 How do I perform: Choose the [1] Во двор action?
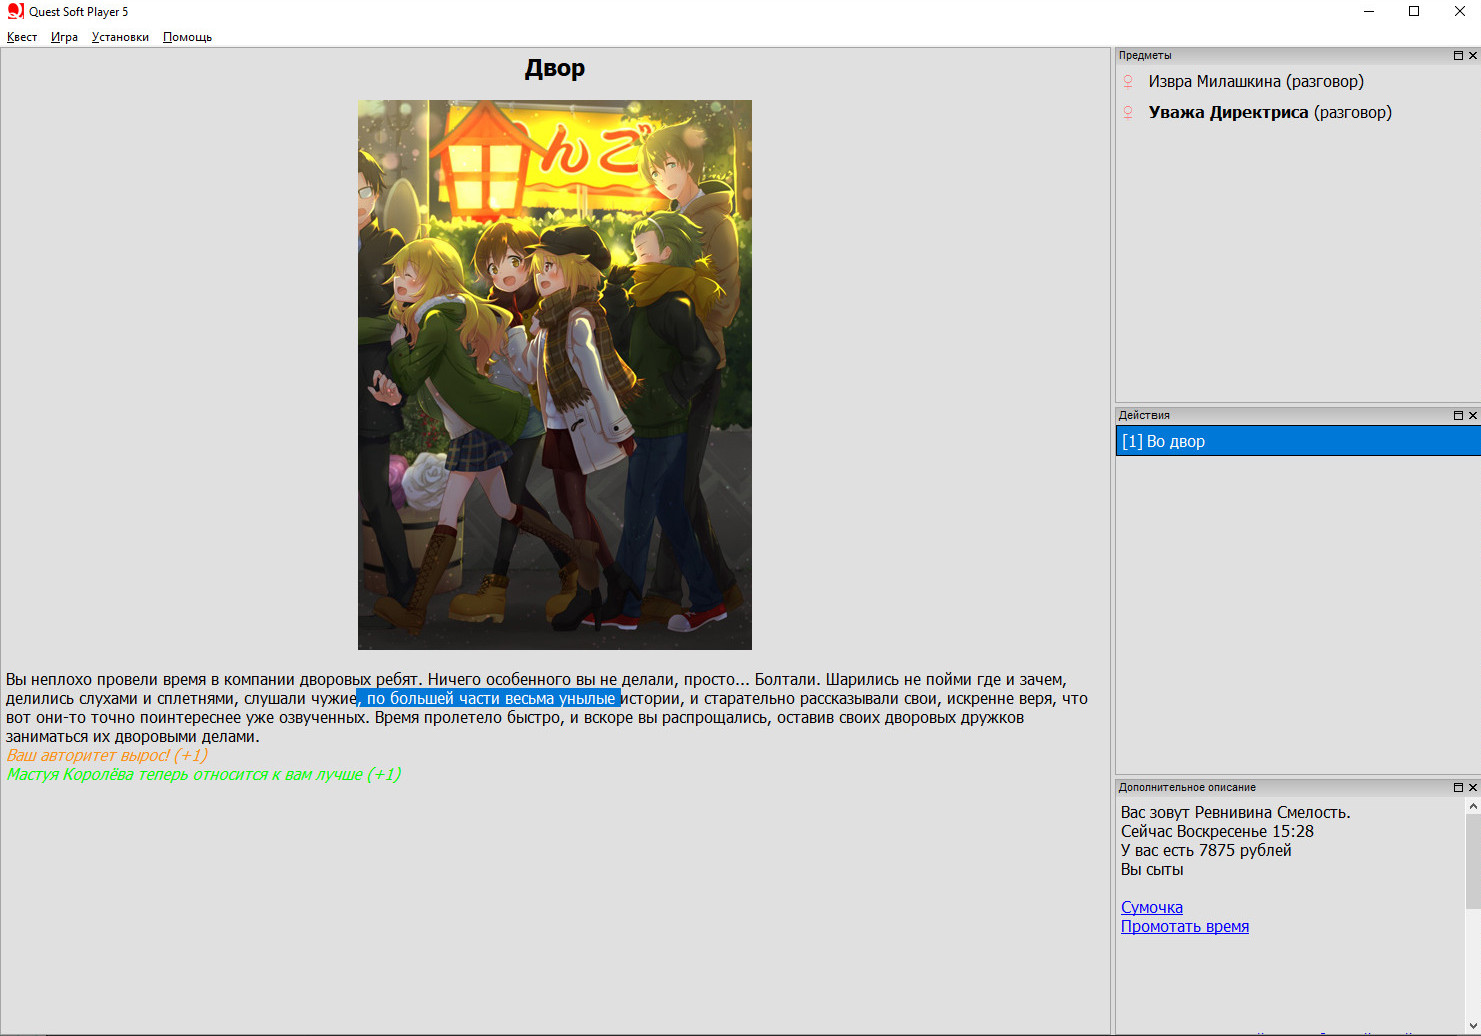point(1298,441)
